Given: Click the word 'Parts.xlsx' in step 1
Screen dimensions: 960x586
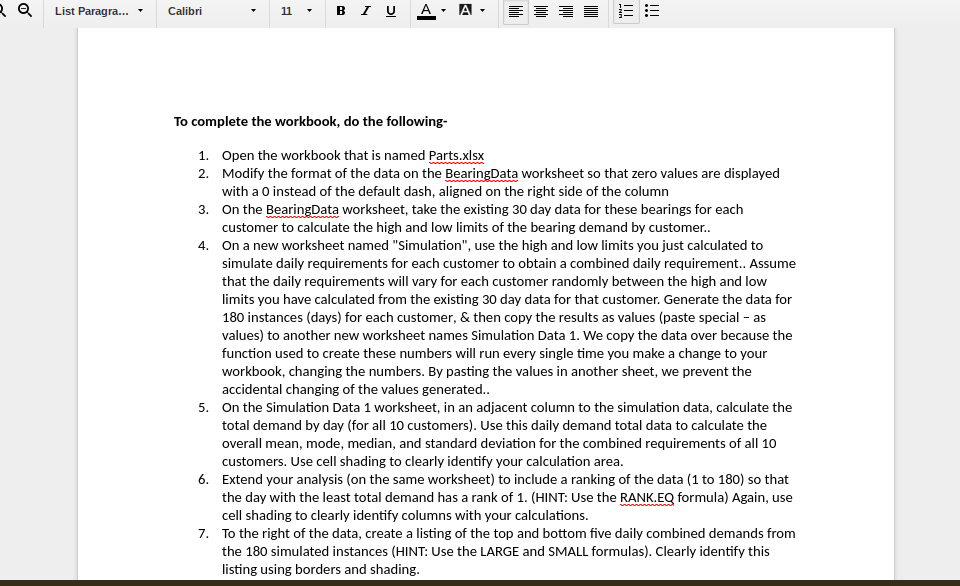Looking at the screenshot, I should pos(456,156).
